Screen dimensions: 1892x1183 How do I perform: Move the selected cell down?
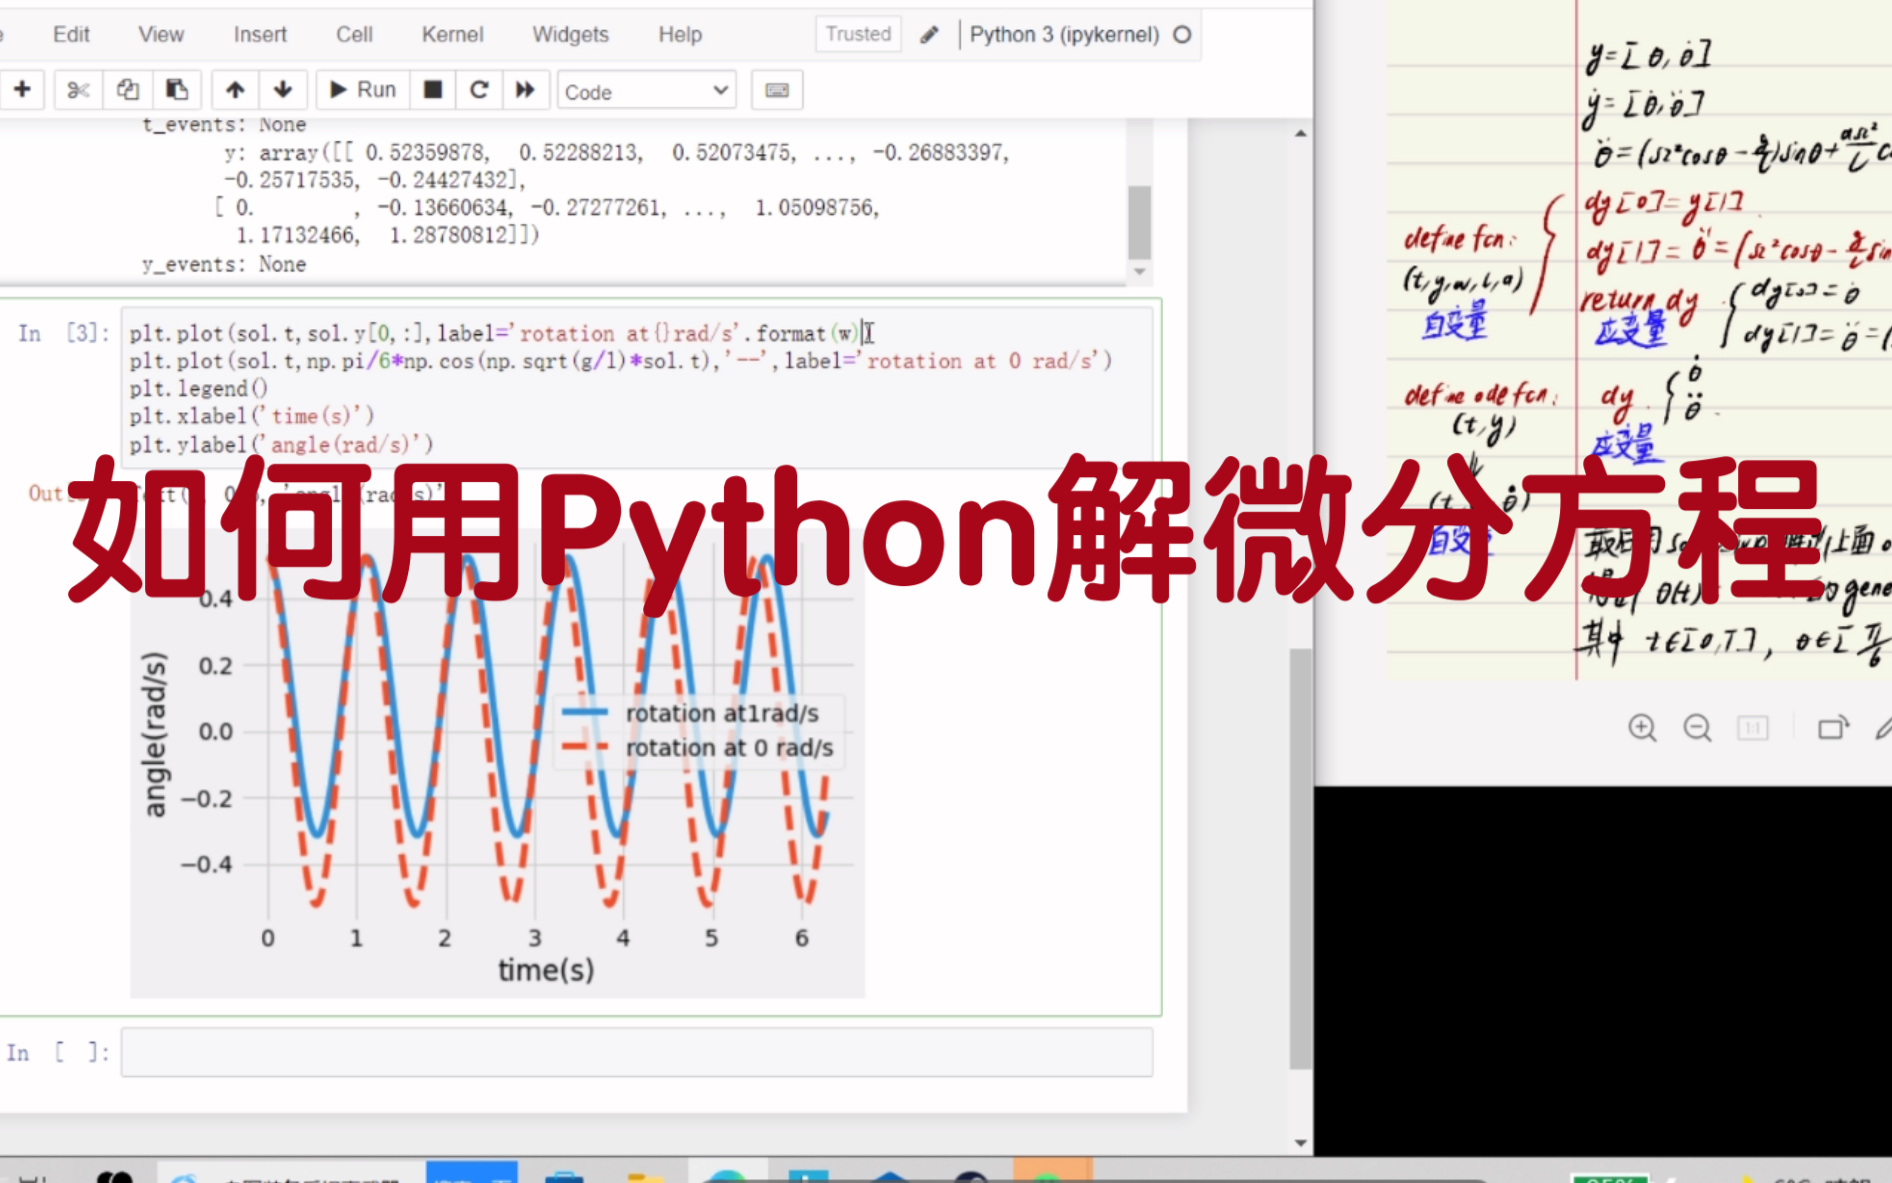point(283,90)
